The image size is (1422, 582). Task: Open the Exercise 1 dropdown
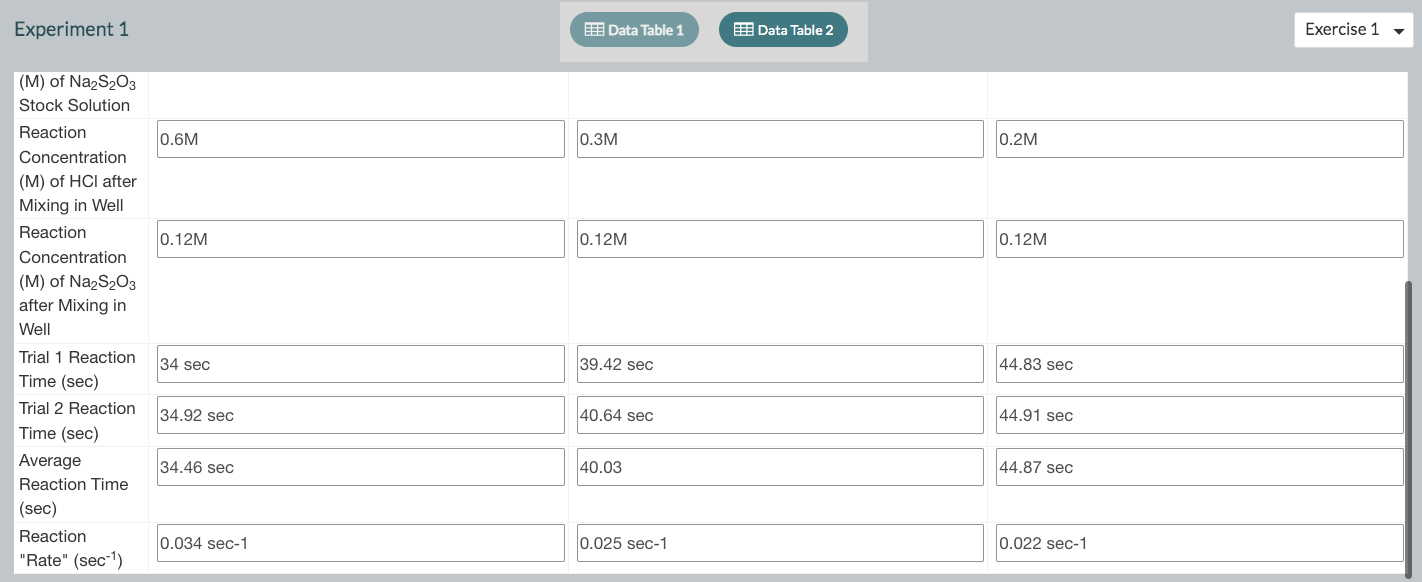coord(1353,29)
